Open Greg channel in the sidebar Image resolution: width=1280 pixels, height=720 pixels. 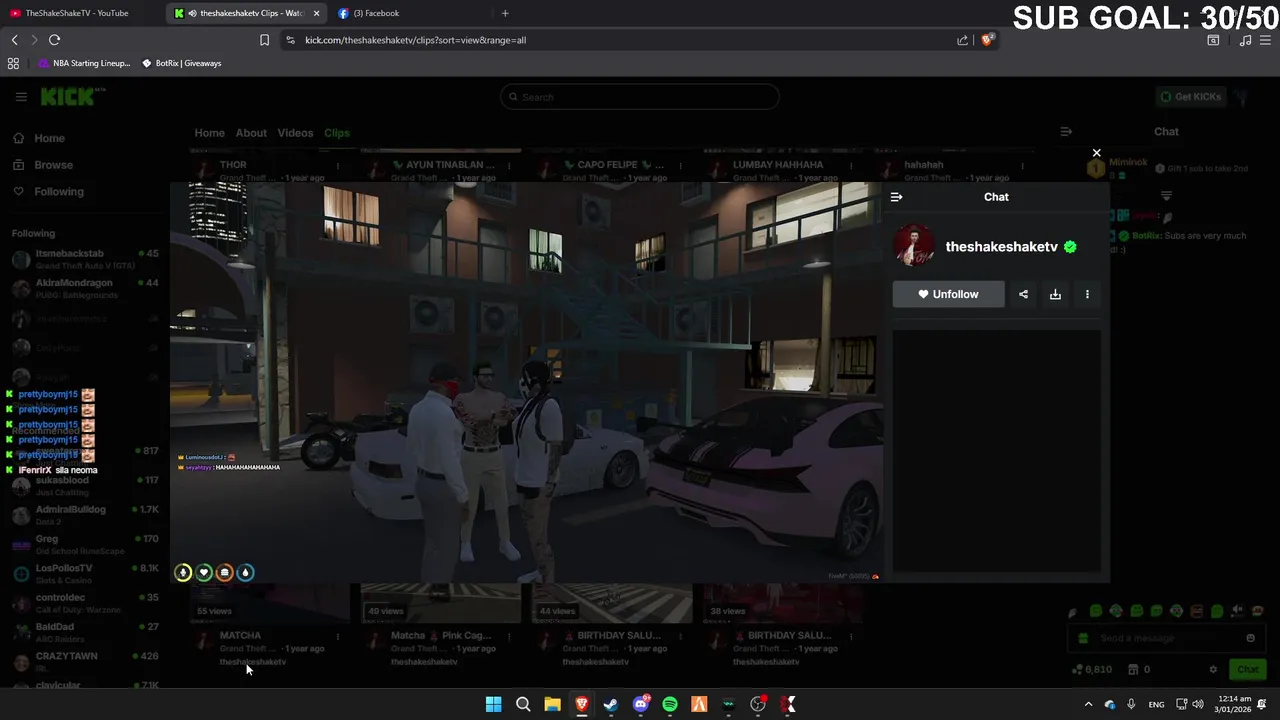click(85, 545)
